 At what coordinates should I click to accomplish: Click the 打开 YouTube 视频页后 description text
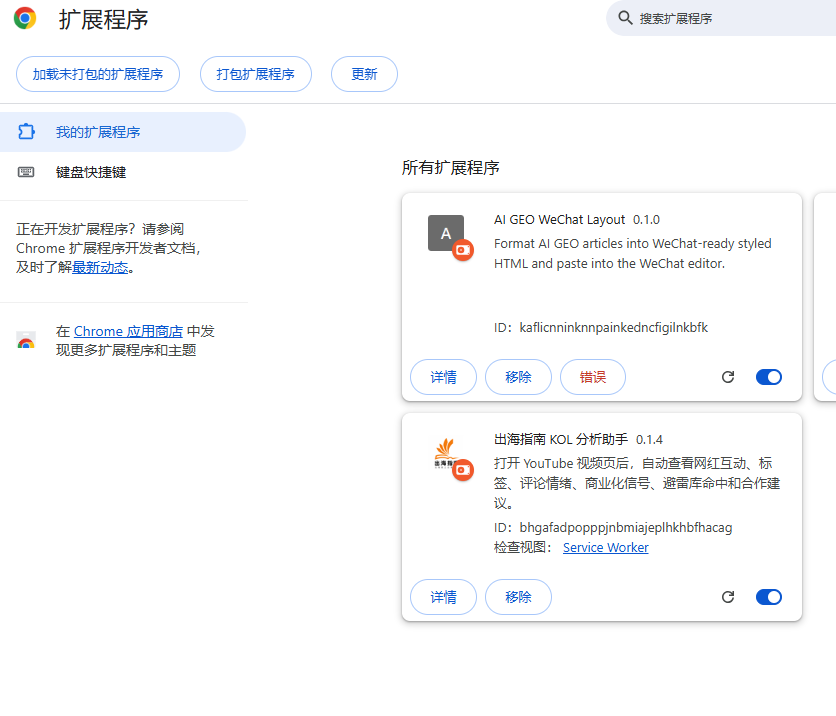pyautogui.click(x=637, y=483)
